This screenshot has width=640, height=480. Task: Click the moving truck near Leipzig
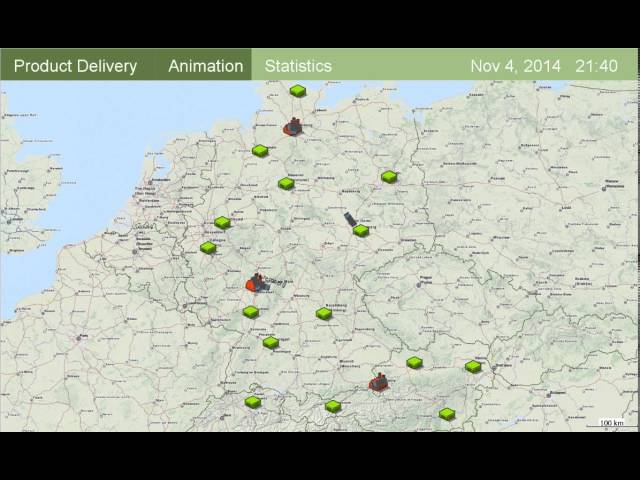coord(349,219)
